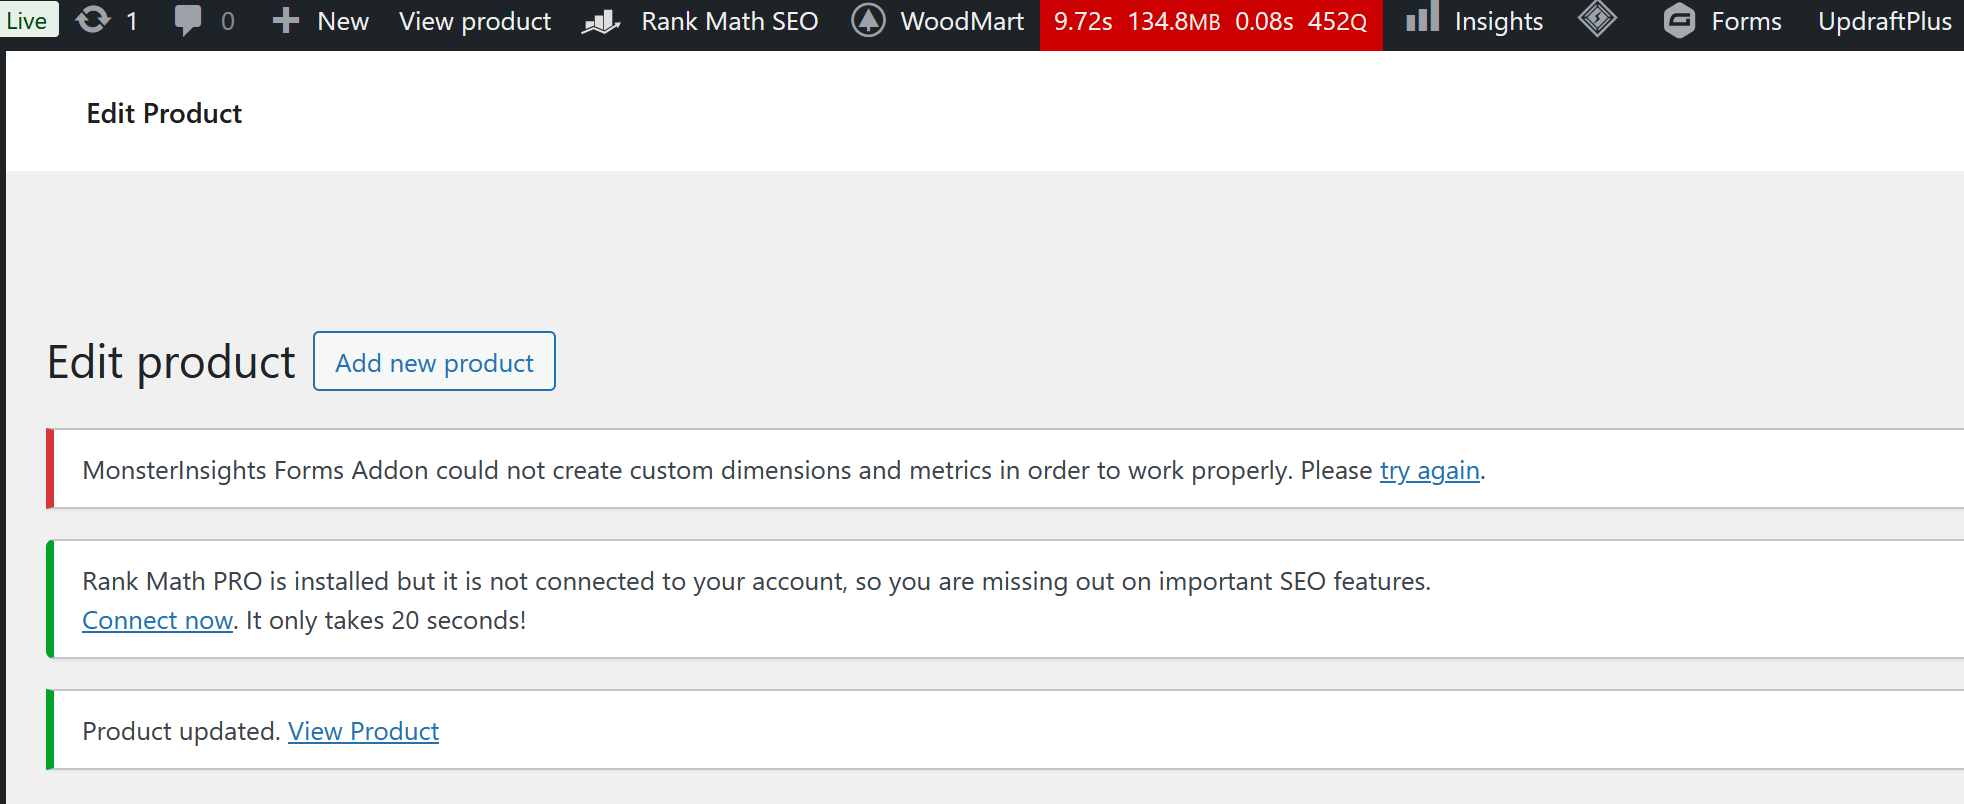The image size is (1964, 804).
Task: Click the Edit Product header title
Action: click(164, 113)
